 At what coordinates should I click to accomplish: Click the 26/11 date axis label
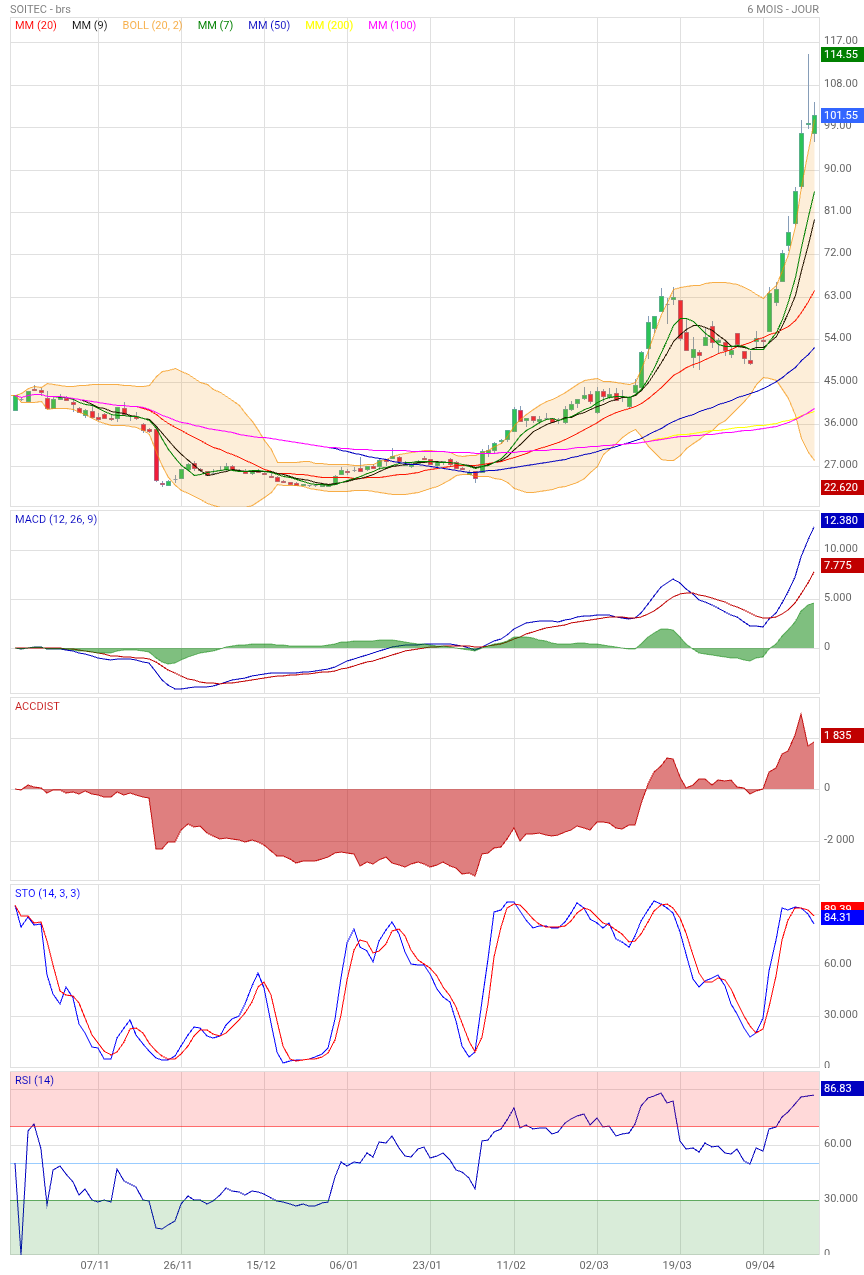pyautogui.click(x=177, y=1265)
